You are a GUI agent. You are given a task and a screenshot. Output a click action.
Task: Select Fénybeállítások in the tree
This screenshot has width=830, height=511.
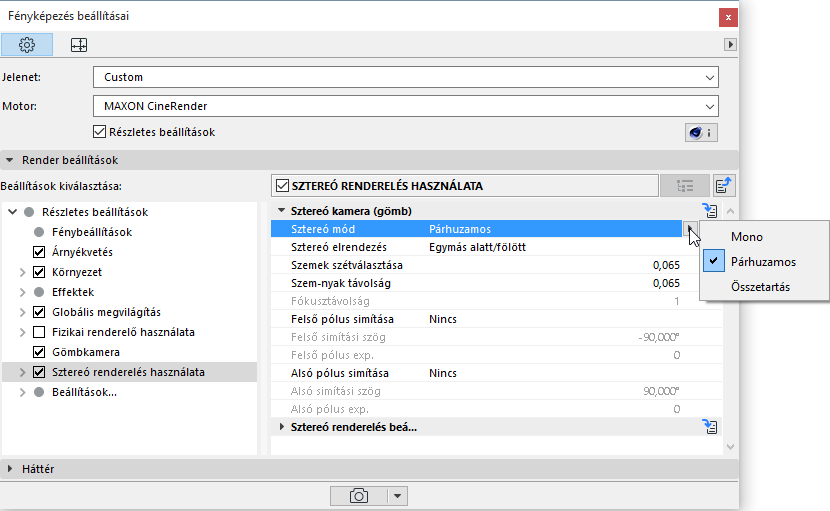coord(92,232)
